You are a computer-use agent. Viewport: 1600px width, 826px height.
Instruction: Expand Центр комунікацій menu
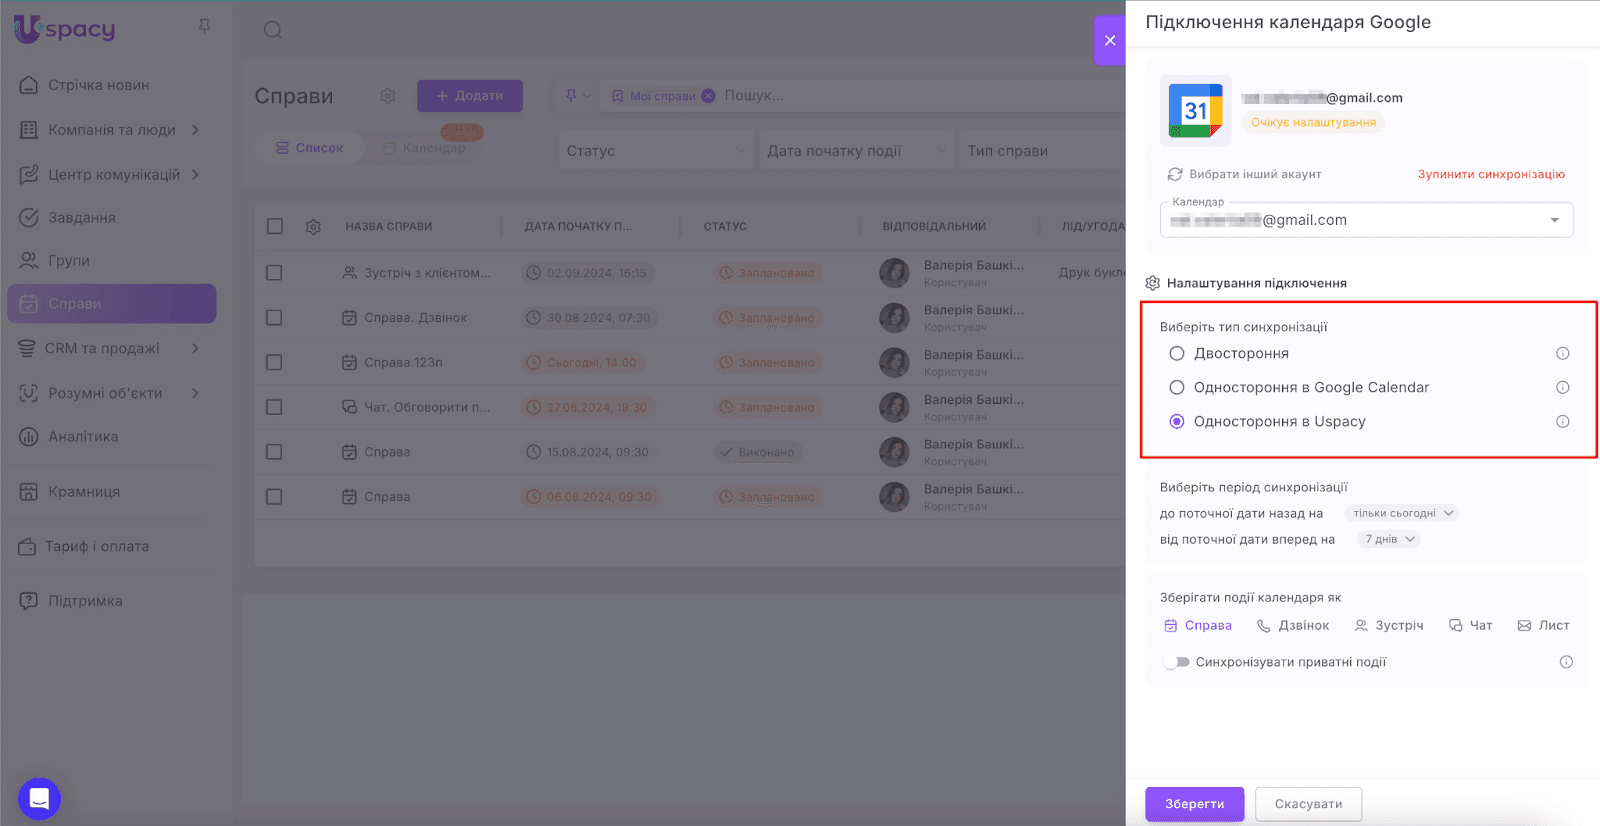195,175
